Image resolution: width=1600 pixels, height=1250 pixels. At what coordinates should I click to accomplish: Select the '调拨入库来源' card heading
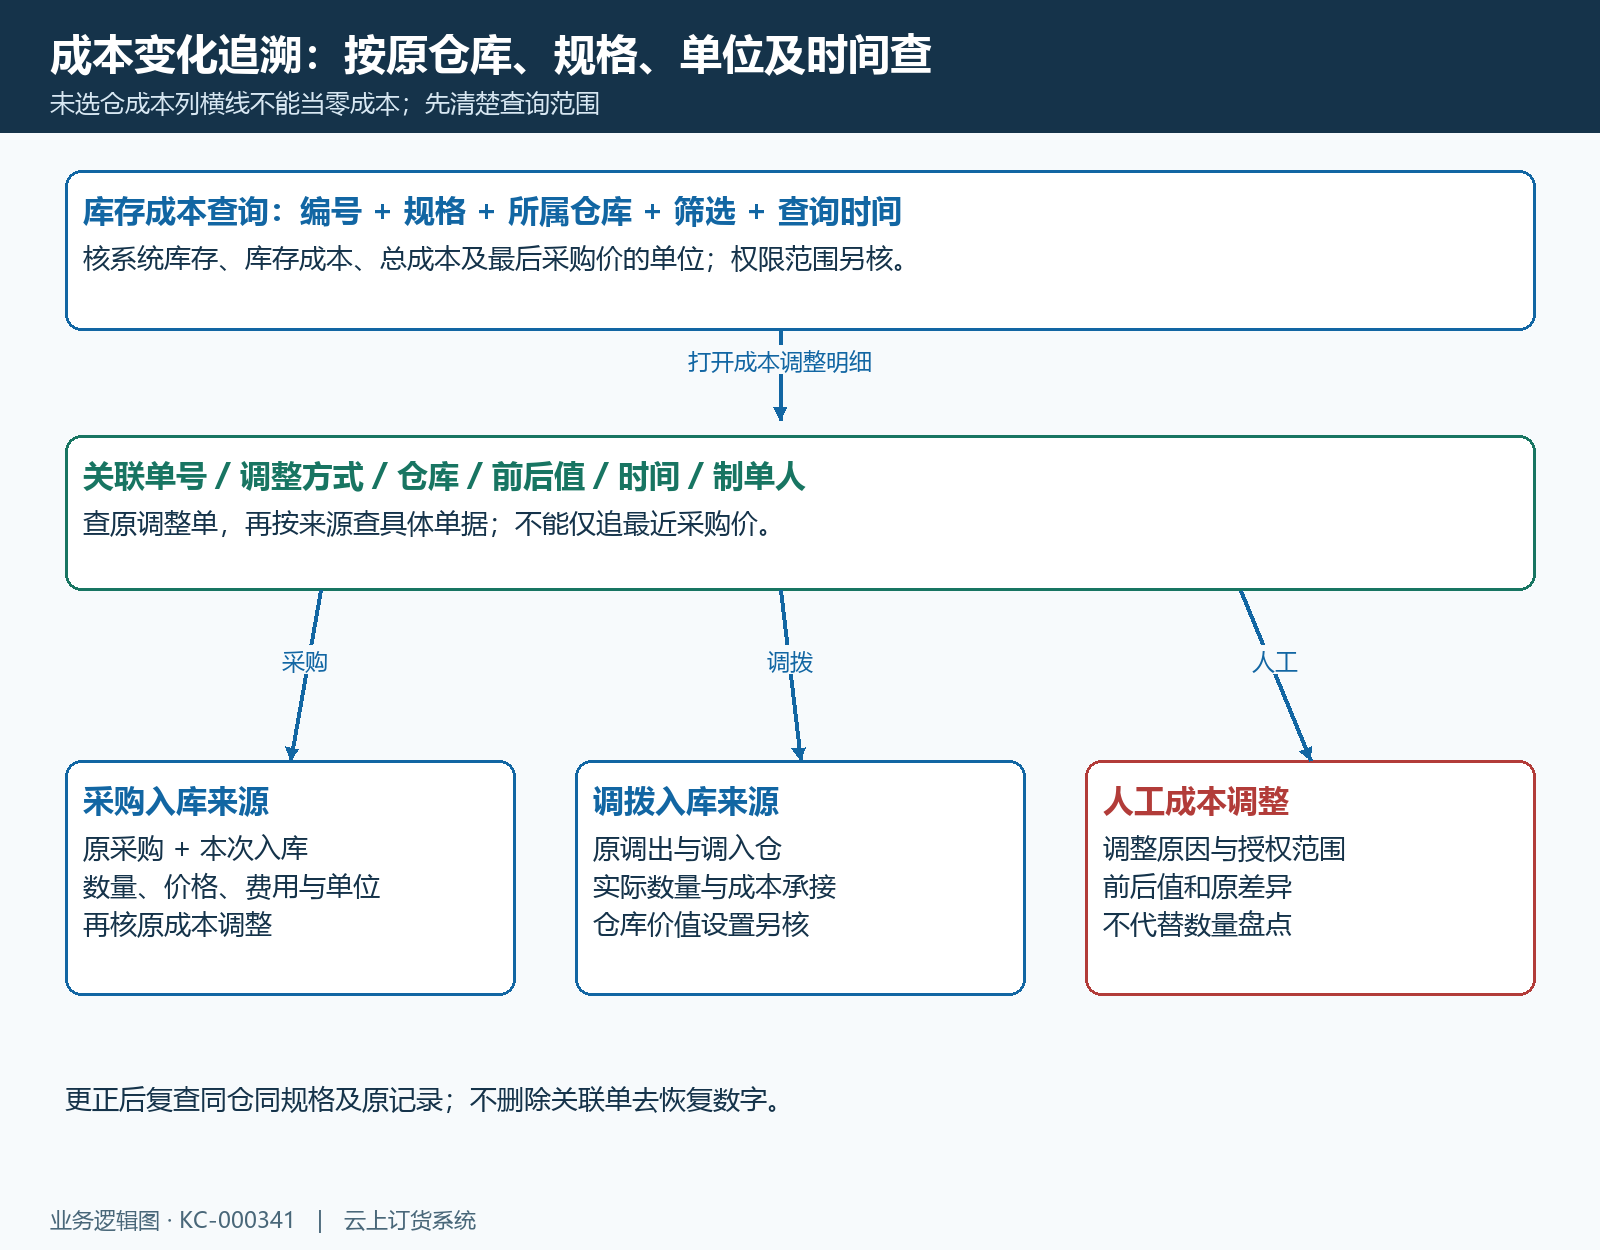tap(686, 802)
